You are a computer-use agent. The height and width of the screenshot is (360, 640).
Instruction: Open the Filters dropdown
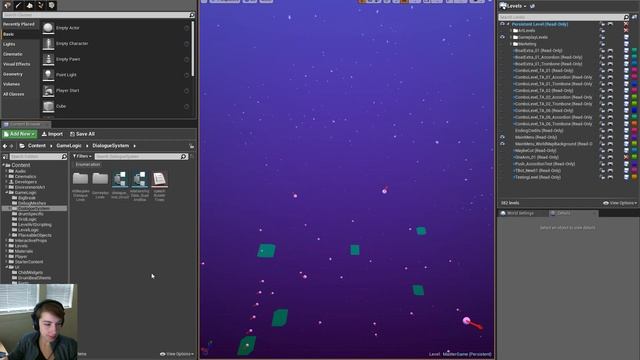82,156
